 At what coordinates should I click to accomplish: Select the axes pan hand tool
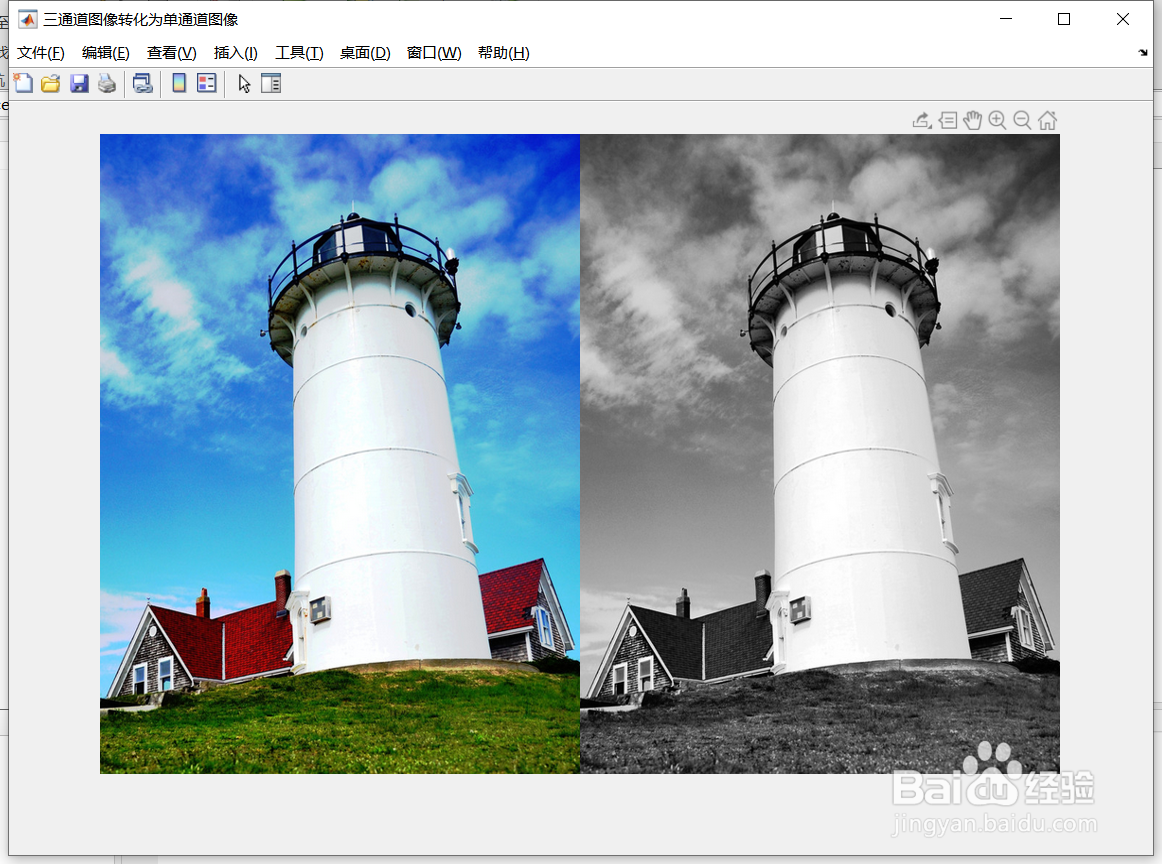point(973,120)
